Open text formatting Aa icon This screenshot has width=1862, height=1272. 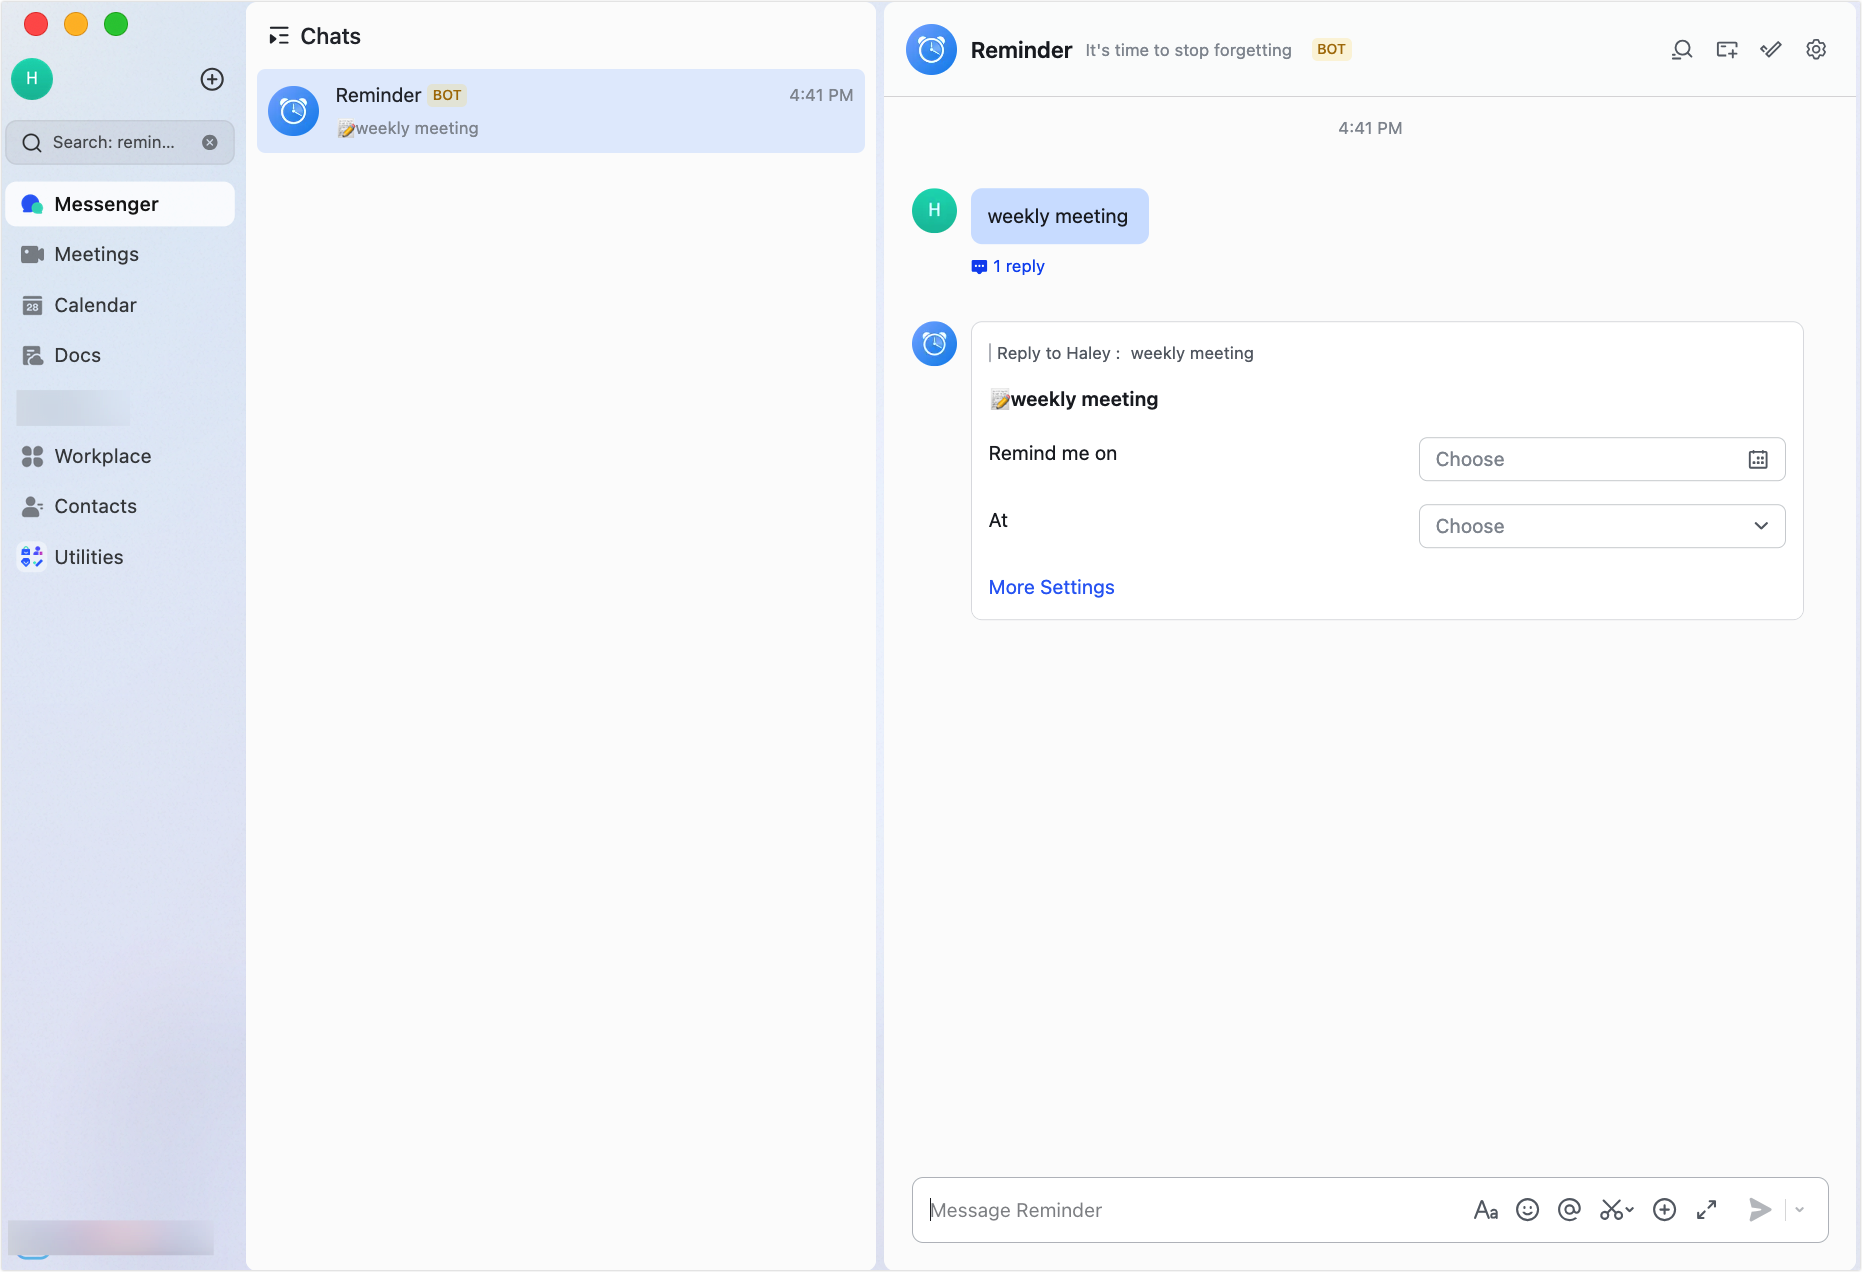tap(1485, 1210)
